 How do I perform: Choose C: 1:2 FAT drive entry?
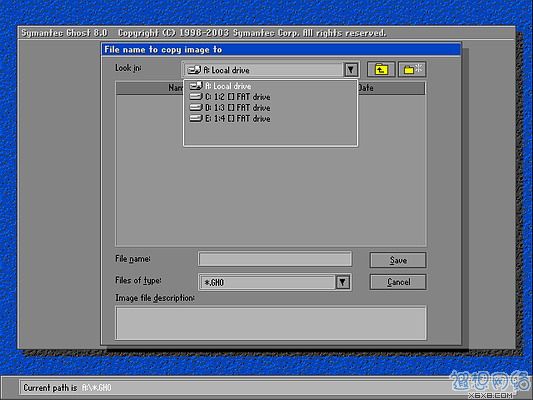[x=270, y=97]
